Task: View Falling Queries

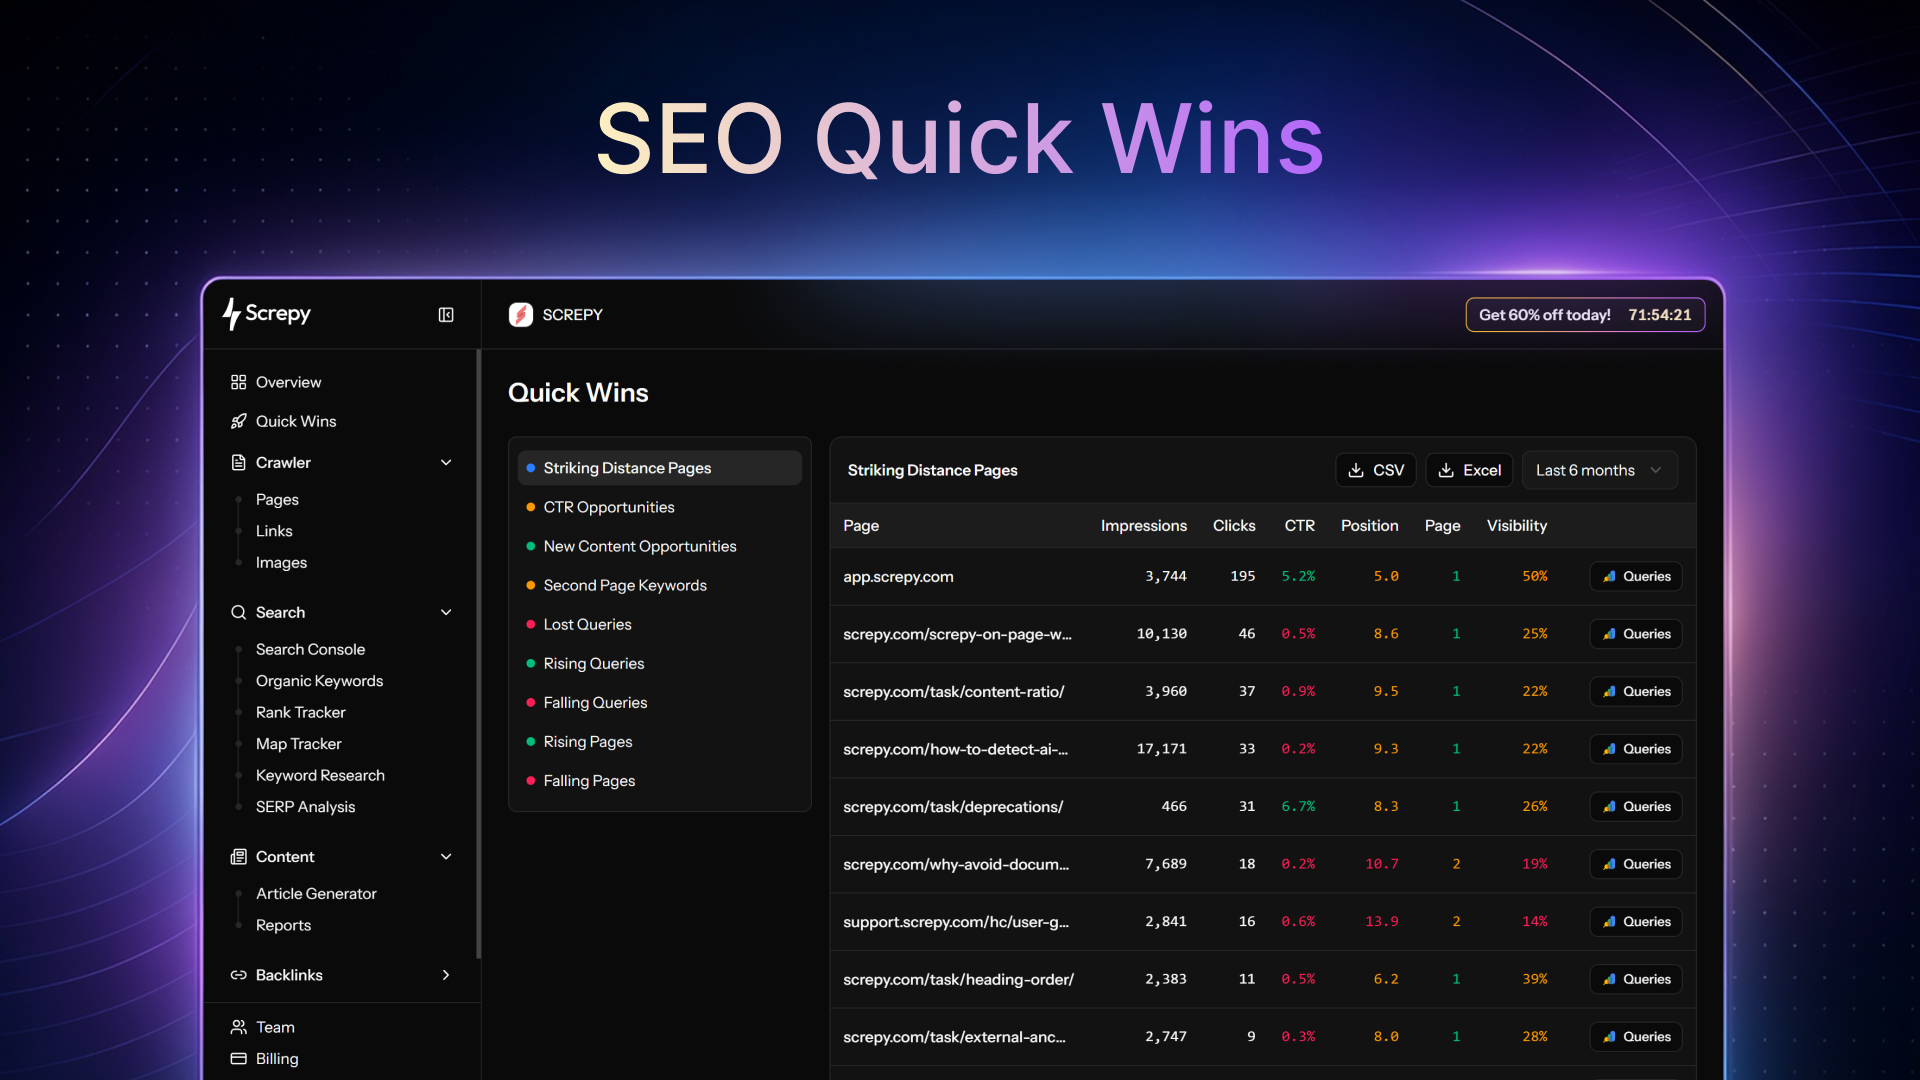Action: pos(660,702)
